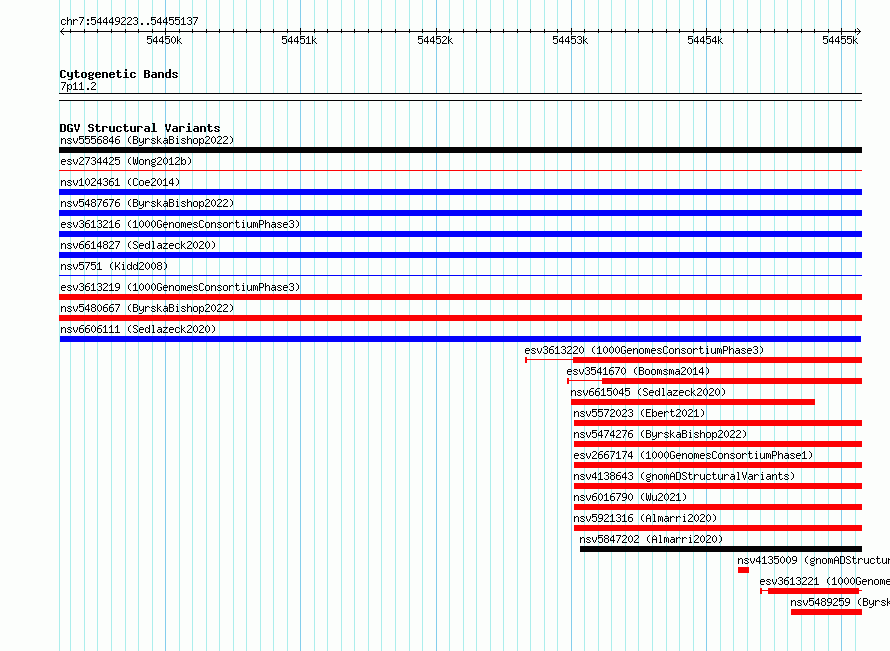This screenshot has width=890, height=651.
Task: Click the thin red esv2734425 variant line
Action: 460,170
